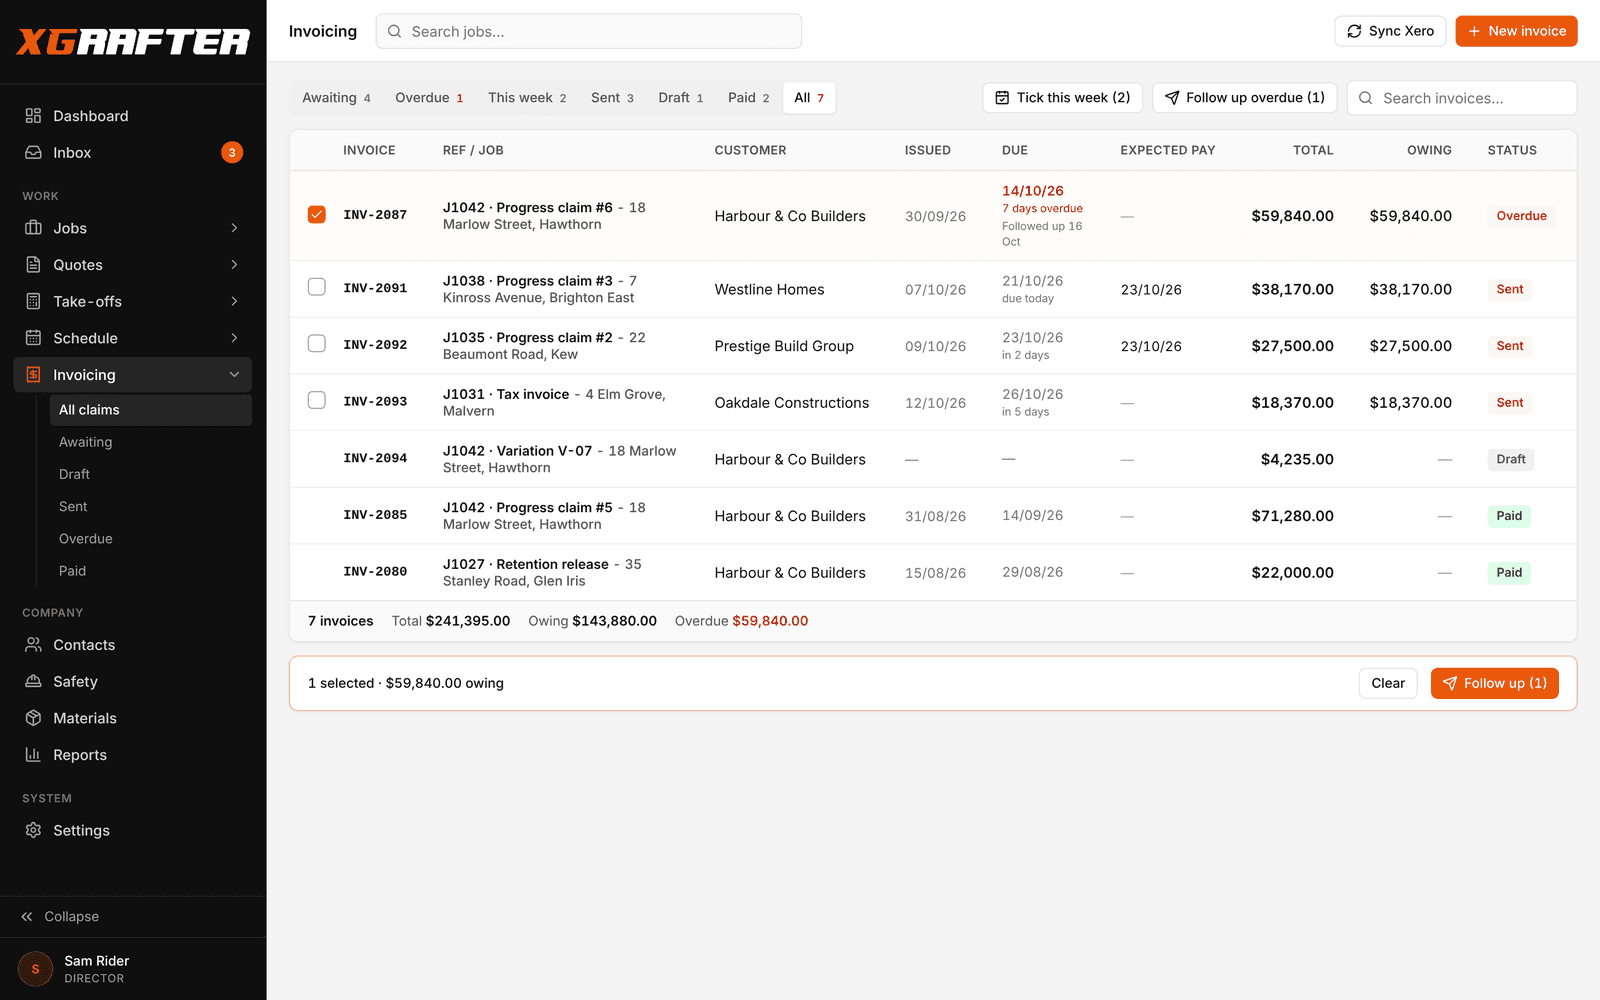The height and width of the screenshot is (1000, 1600).
Task: Expand the Schedule submenu chevron
Action: [234, 338]
